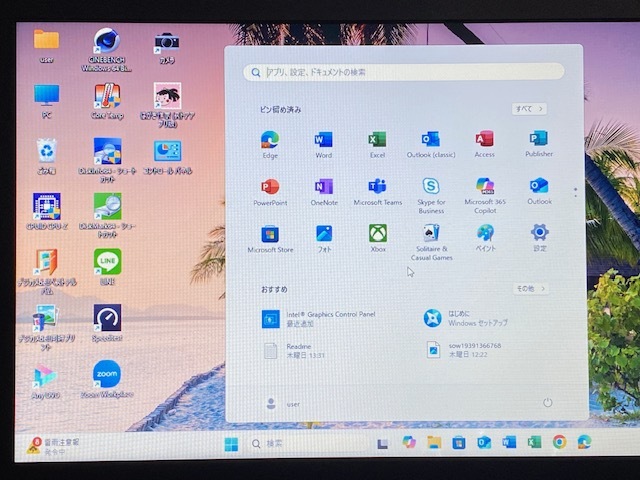The height and width of the screenshot is (480, 640).
Task: Open 設定 (Settings) pinned app
Action: [x=540, y=238]
